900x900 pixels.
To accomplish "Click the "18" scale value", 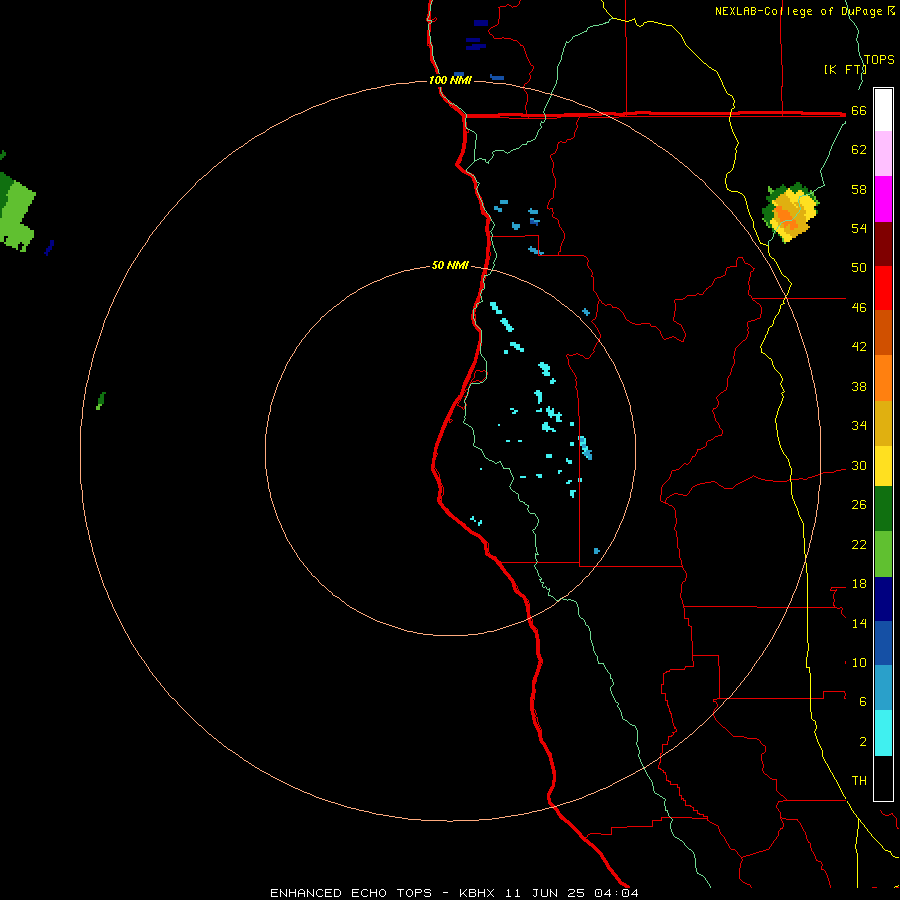I will coord(859,584).
